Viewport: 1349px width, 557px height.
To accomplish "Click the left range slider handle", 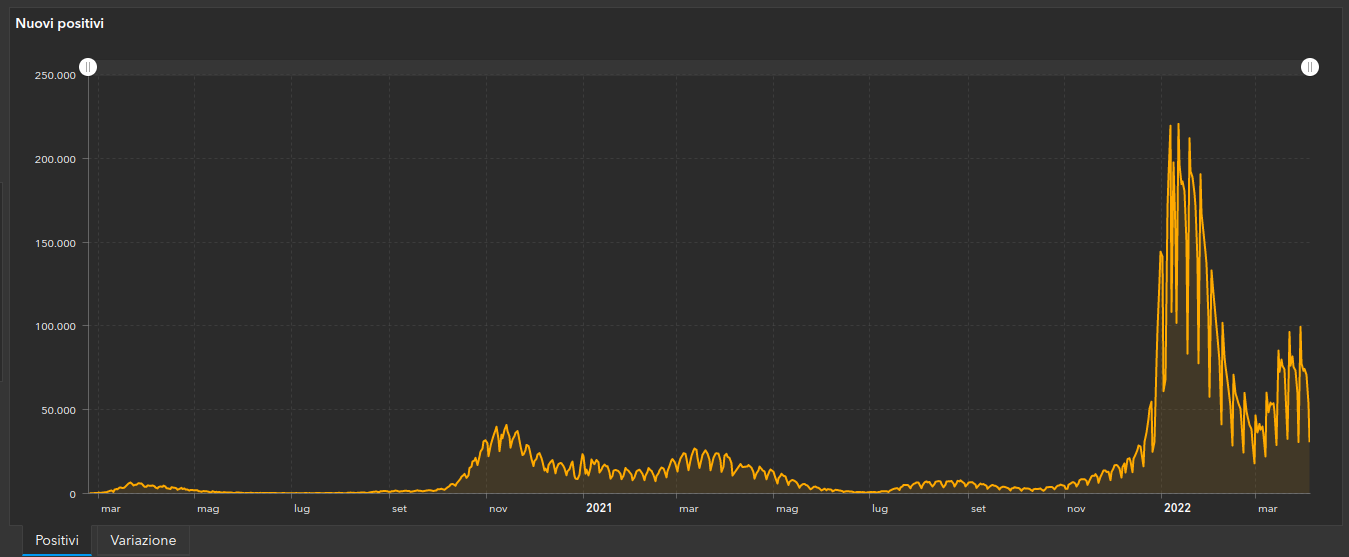I will point(88,67).
